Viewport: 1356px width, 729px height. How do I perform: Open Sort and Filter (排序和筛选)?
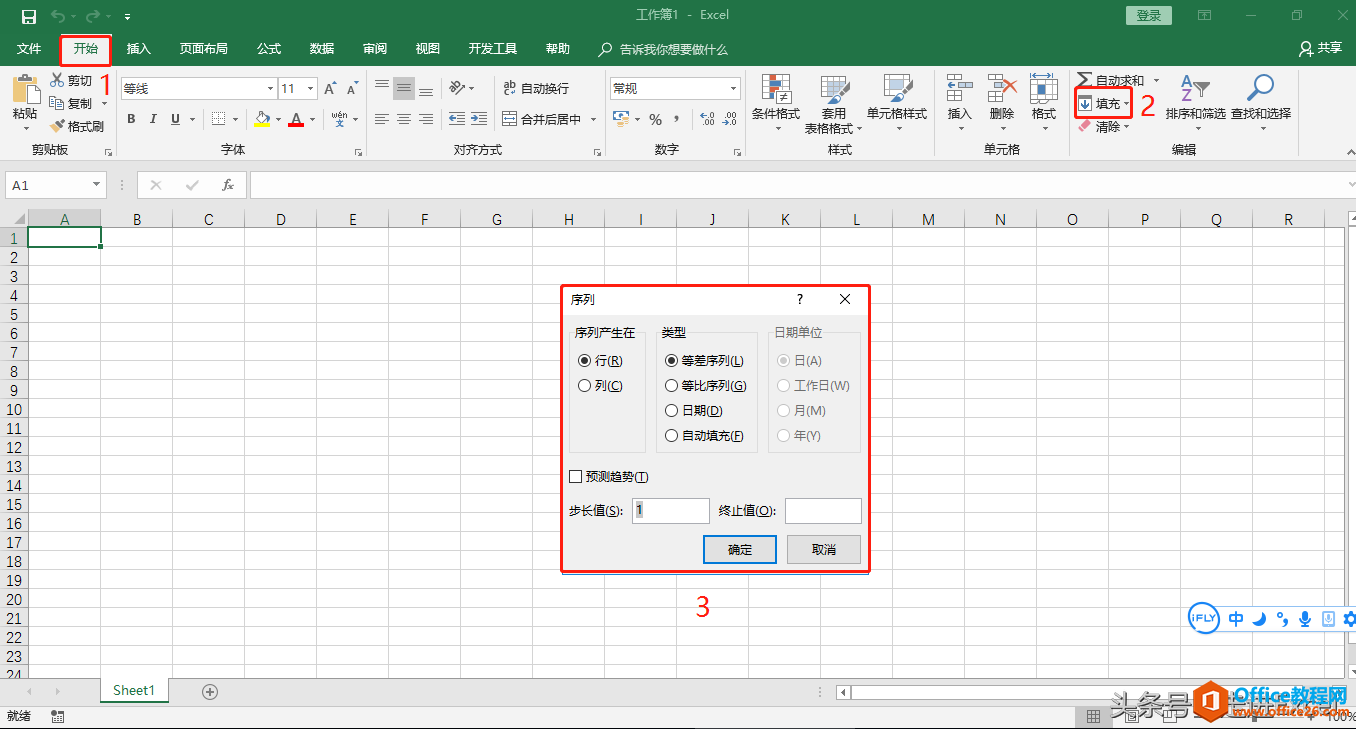pos(1195,103)
